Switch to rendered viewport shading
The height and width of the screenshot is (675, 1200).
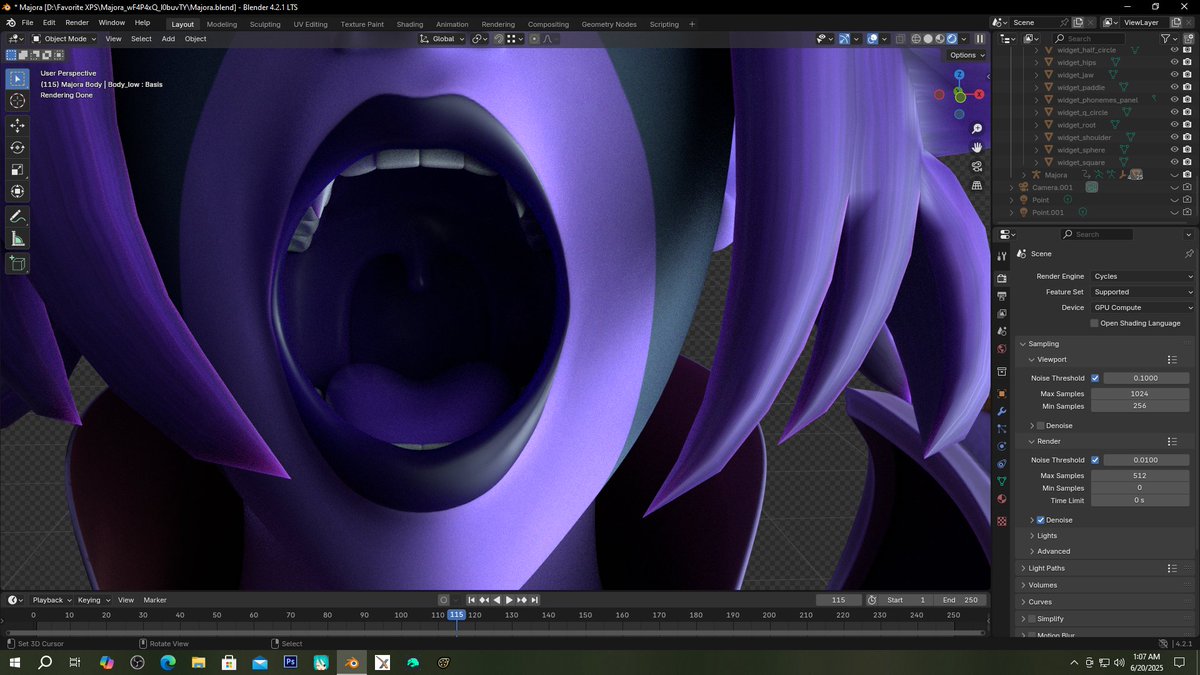click(x=950, y=39)
